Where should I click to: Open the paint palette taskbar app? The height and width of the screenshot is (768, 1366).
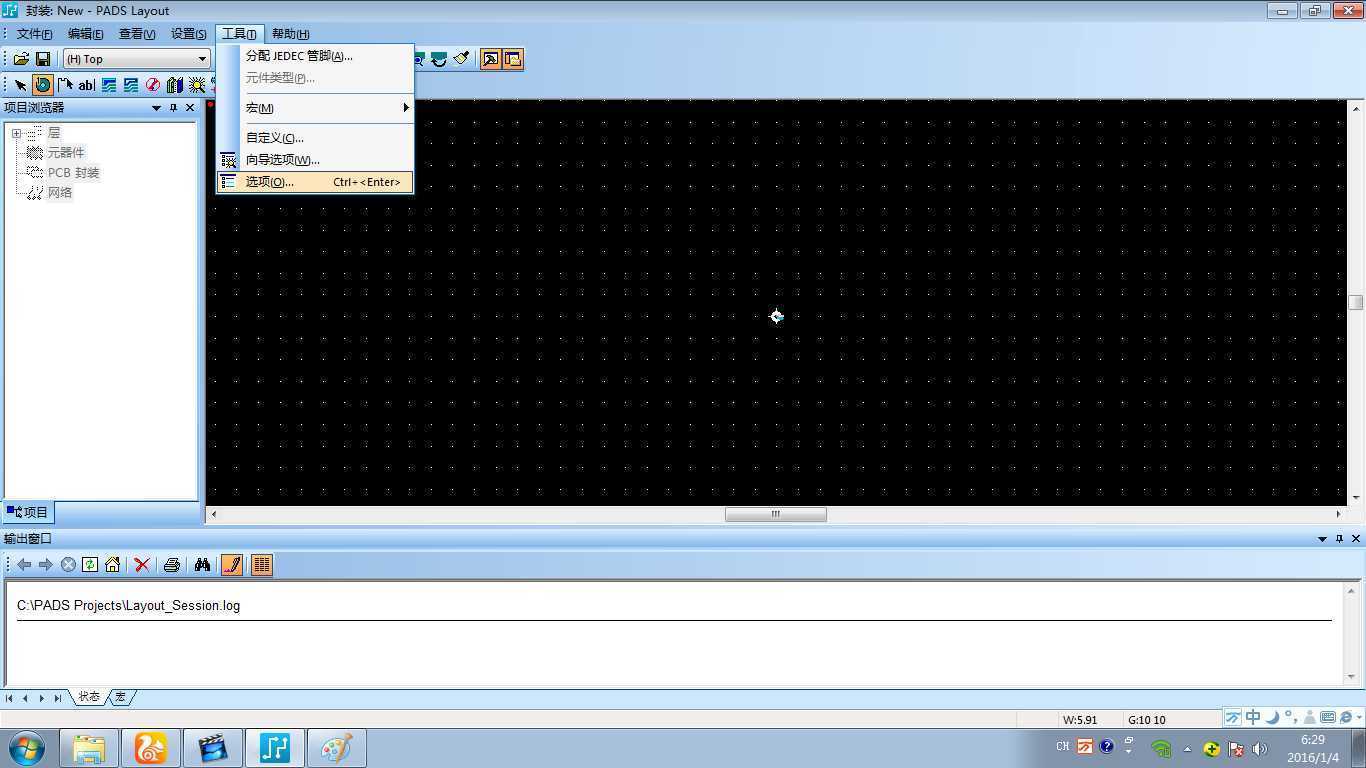336,748
